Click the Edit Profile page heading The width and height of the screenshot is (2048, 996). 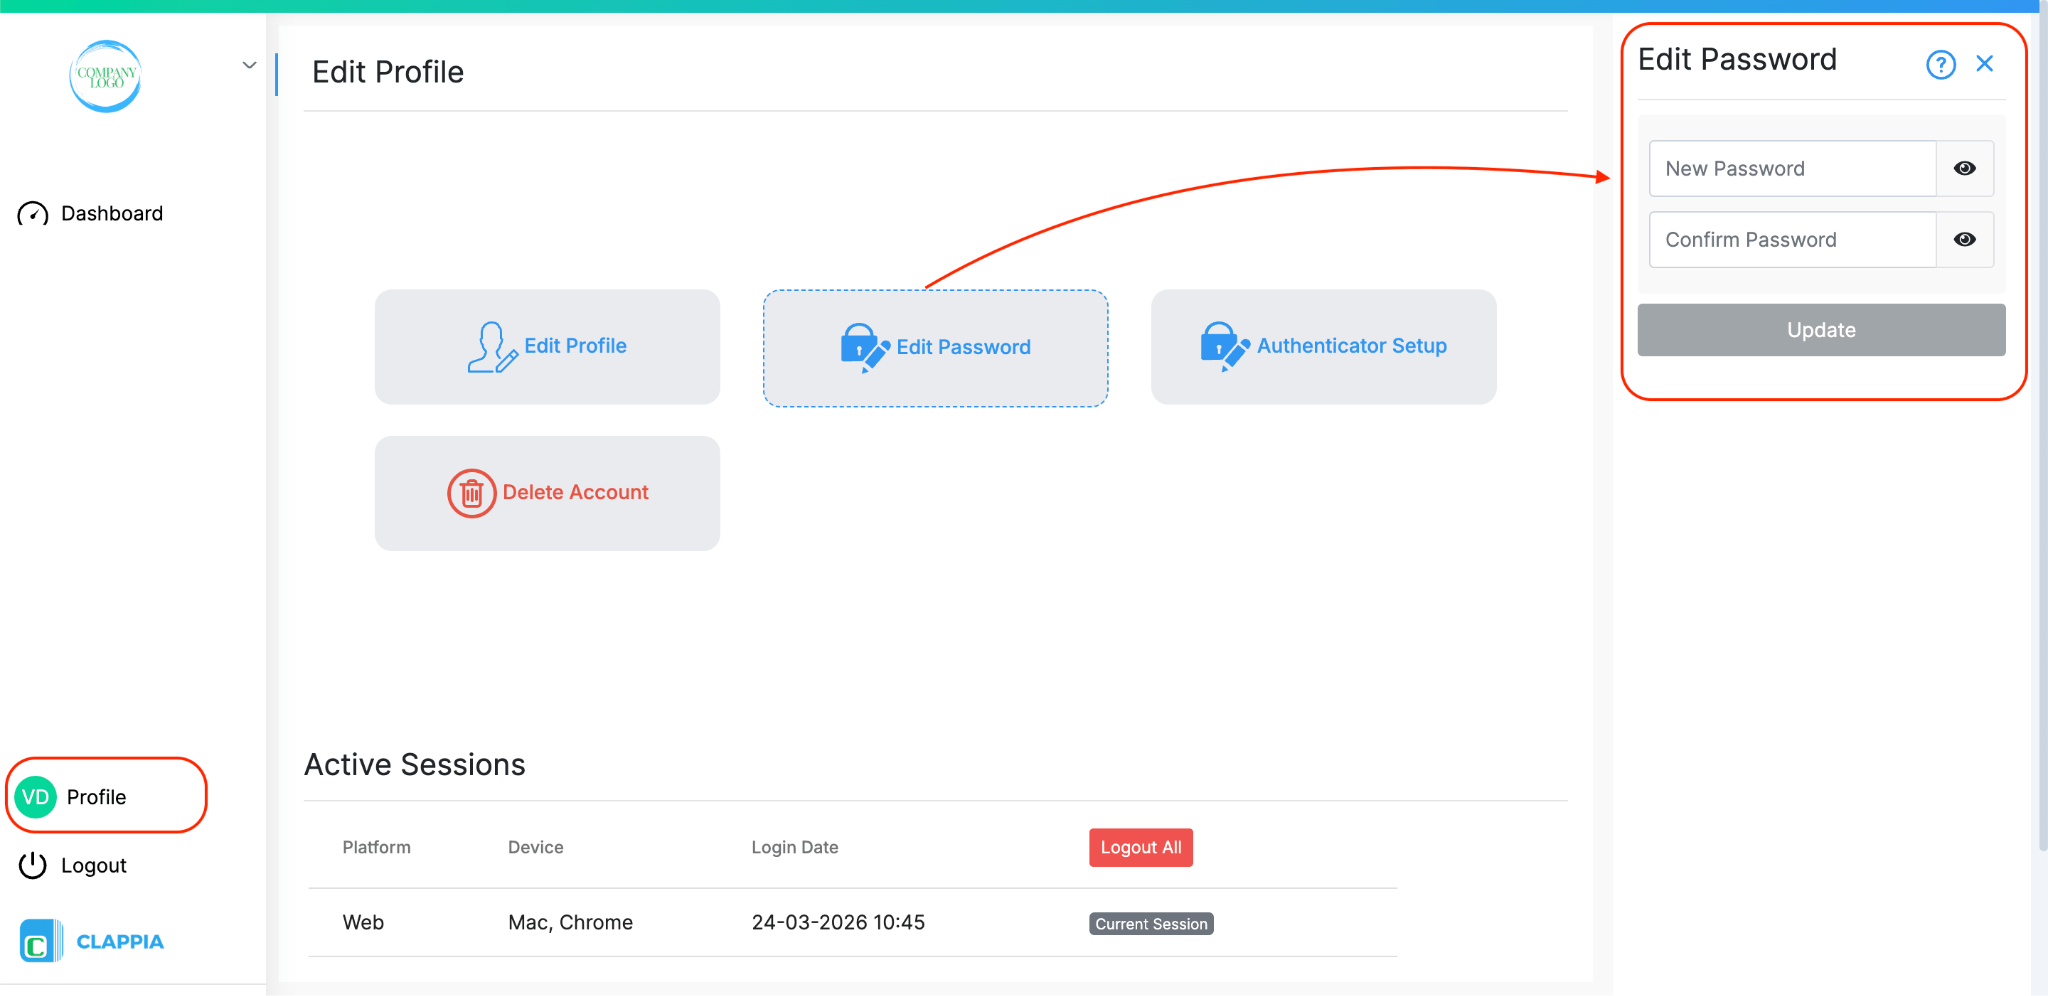[388, 72]
